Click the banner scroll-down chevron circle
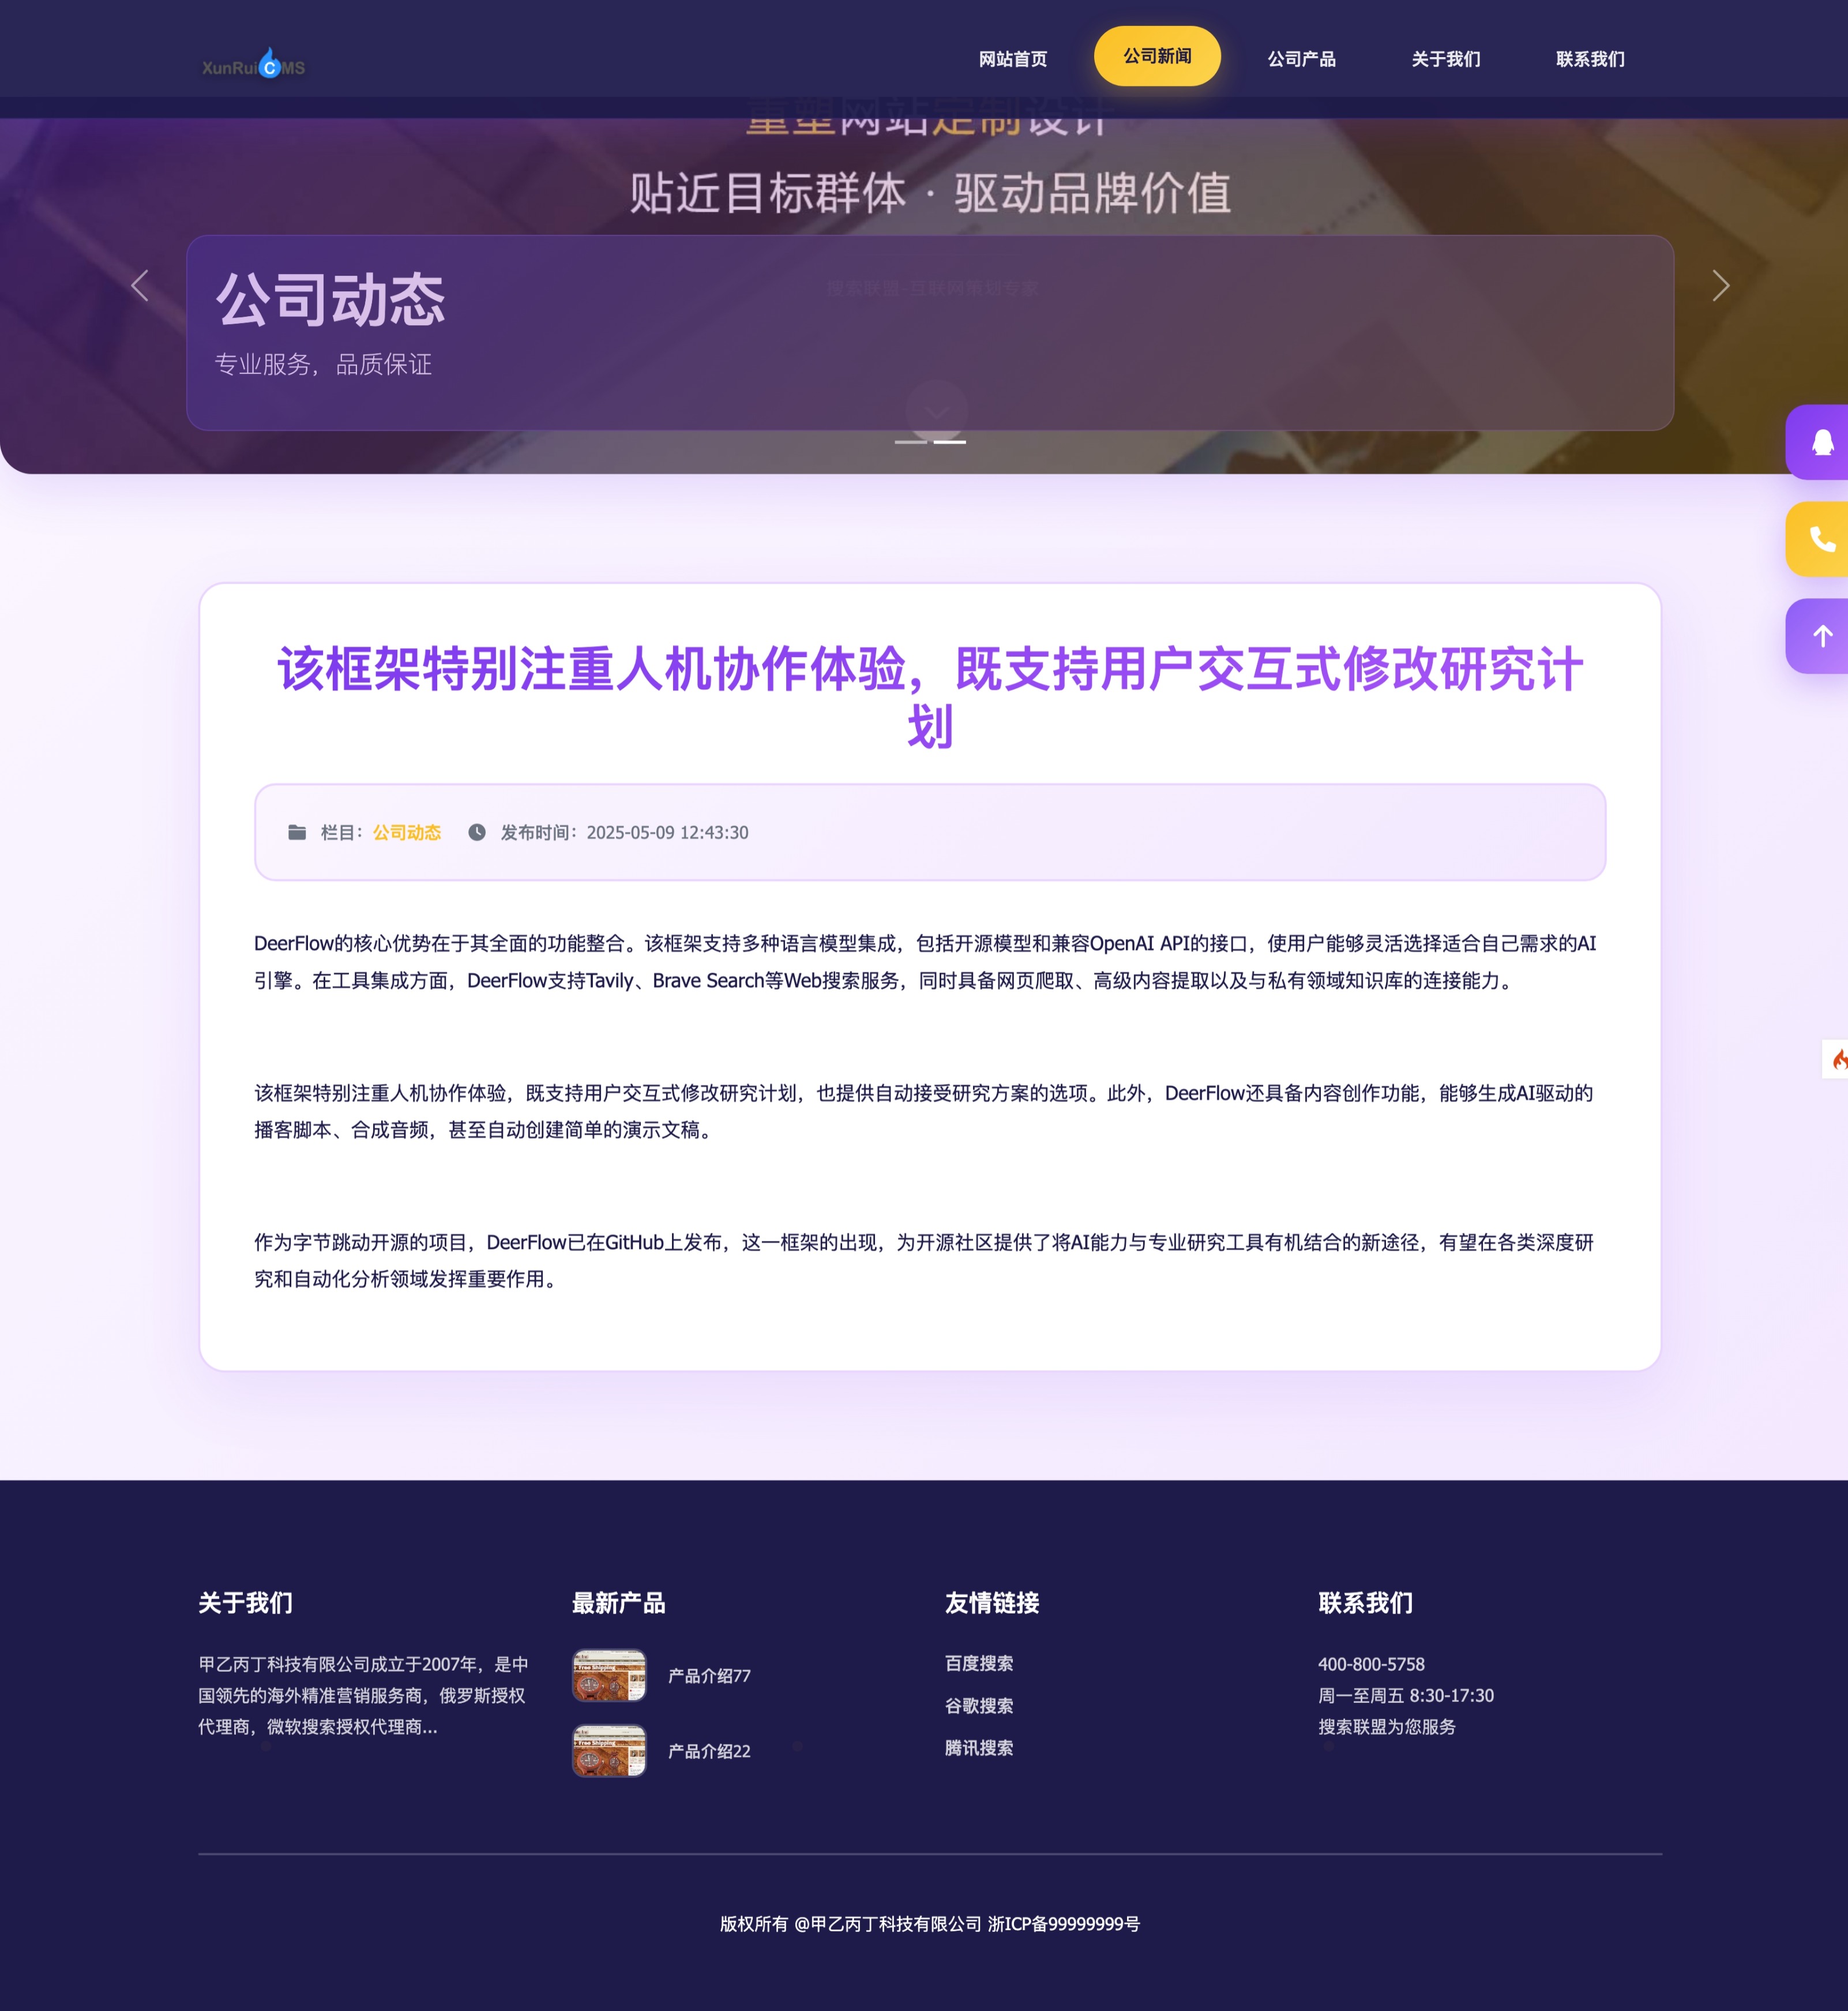Image resolution: width=1848 pixels, height=2011 pixels. coord(936,411)
